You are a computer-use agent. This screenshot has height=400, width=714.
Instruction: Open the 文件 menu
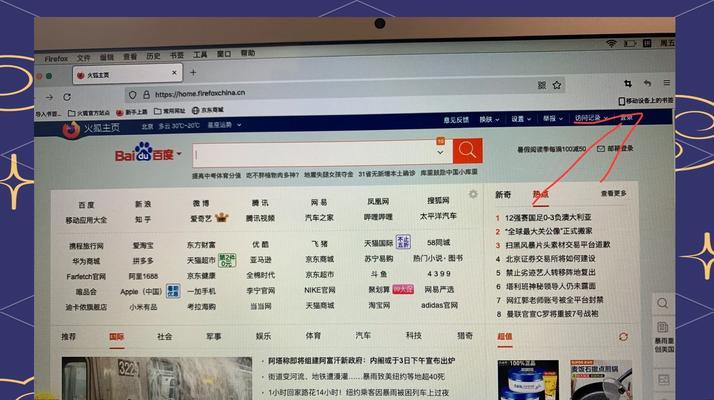pyautogui.click(x=83, y=58)
